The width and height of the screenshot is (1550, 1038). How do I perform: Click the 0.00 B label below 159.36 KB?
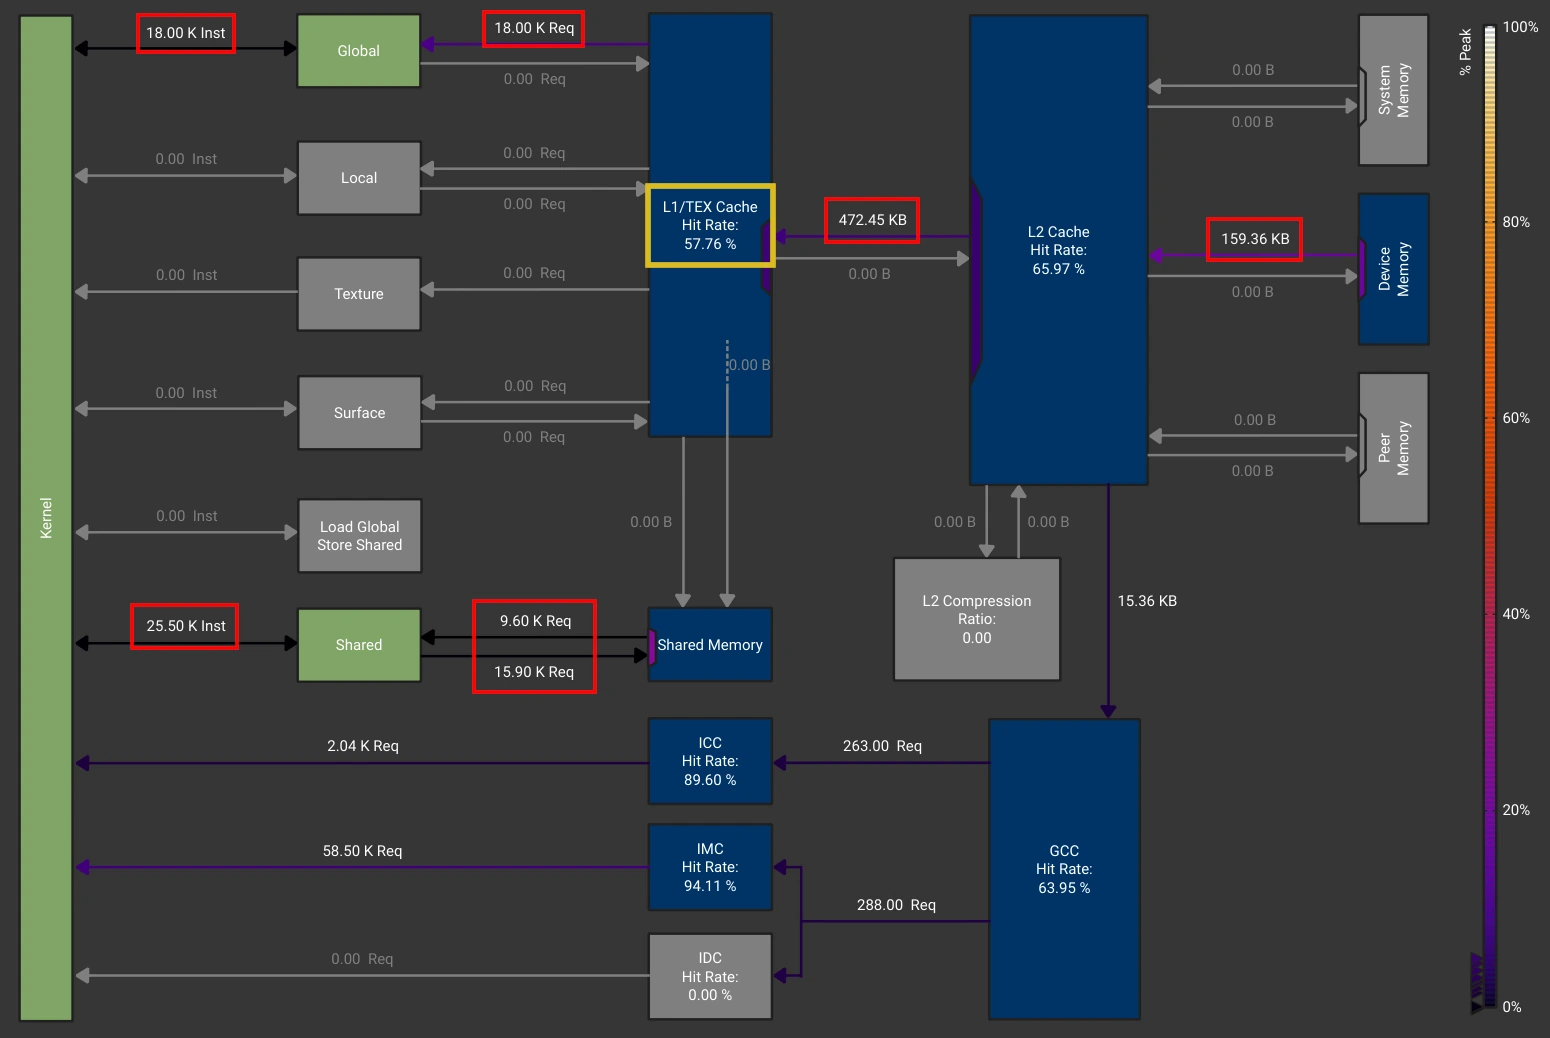point(1252,292)
